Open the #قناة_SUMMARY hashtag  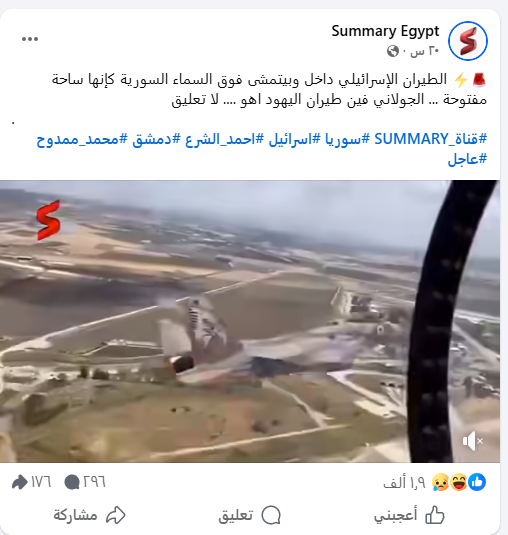pyautogui.click(x=431, y=139)
